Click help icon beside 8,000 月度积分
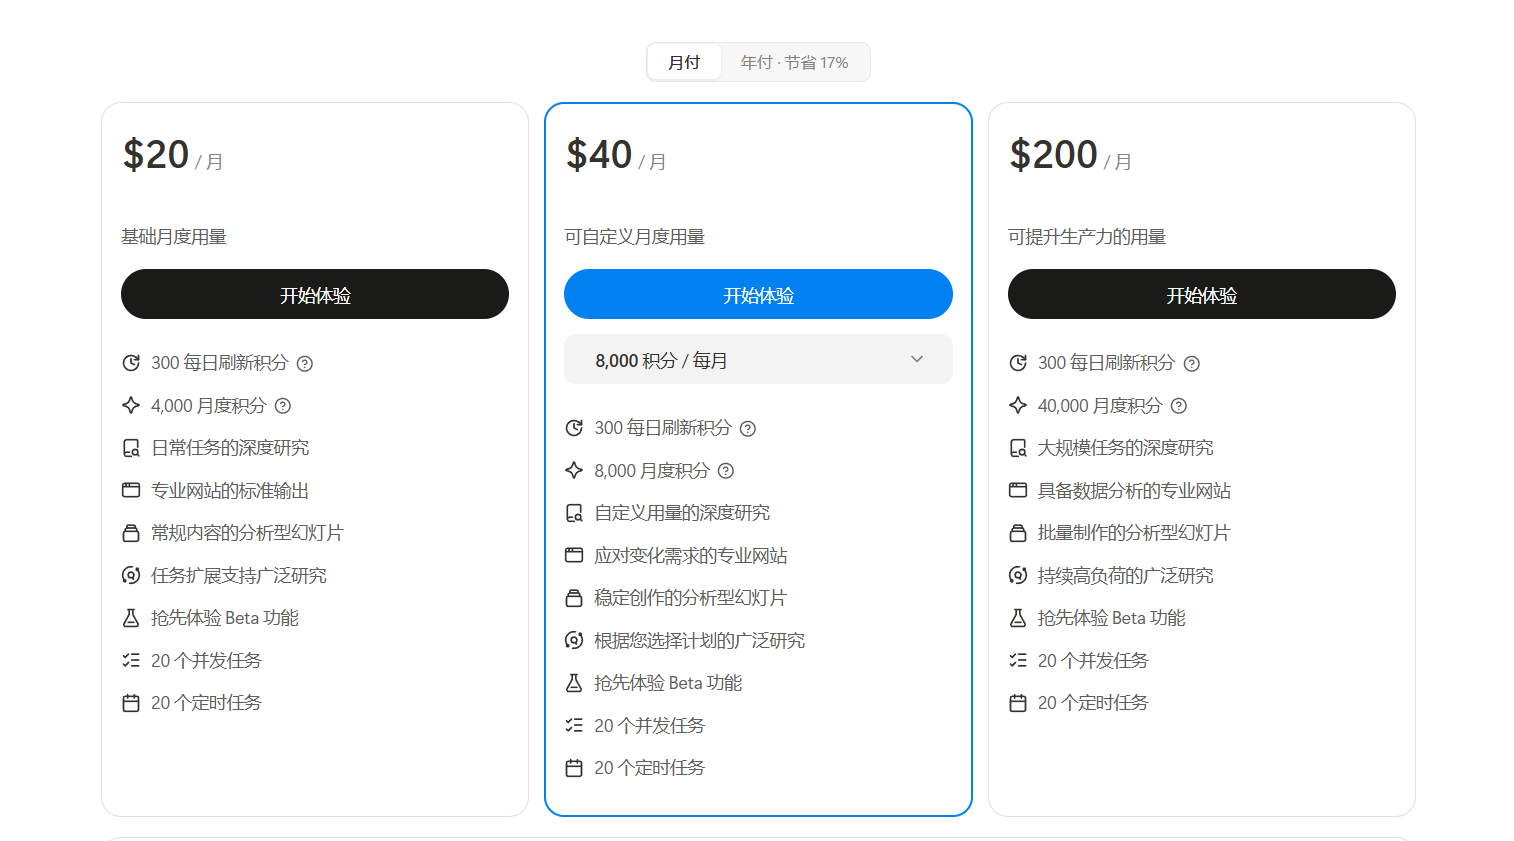Screen dimensions: 1514x841 click(726, 471)
